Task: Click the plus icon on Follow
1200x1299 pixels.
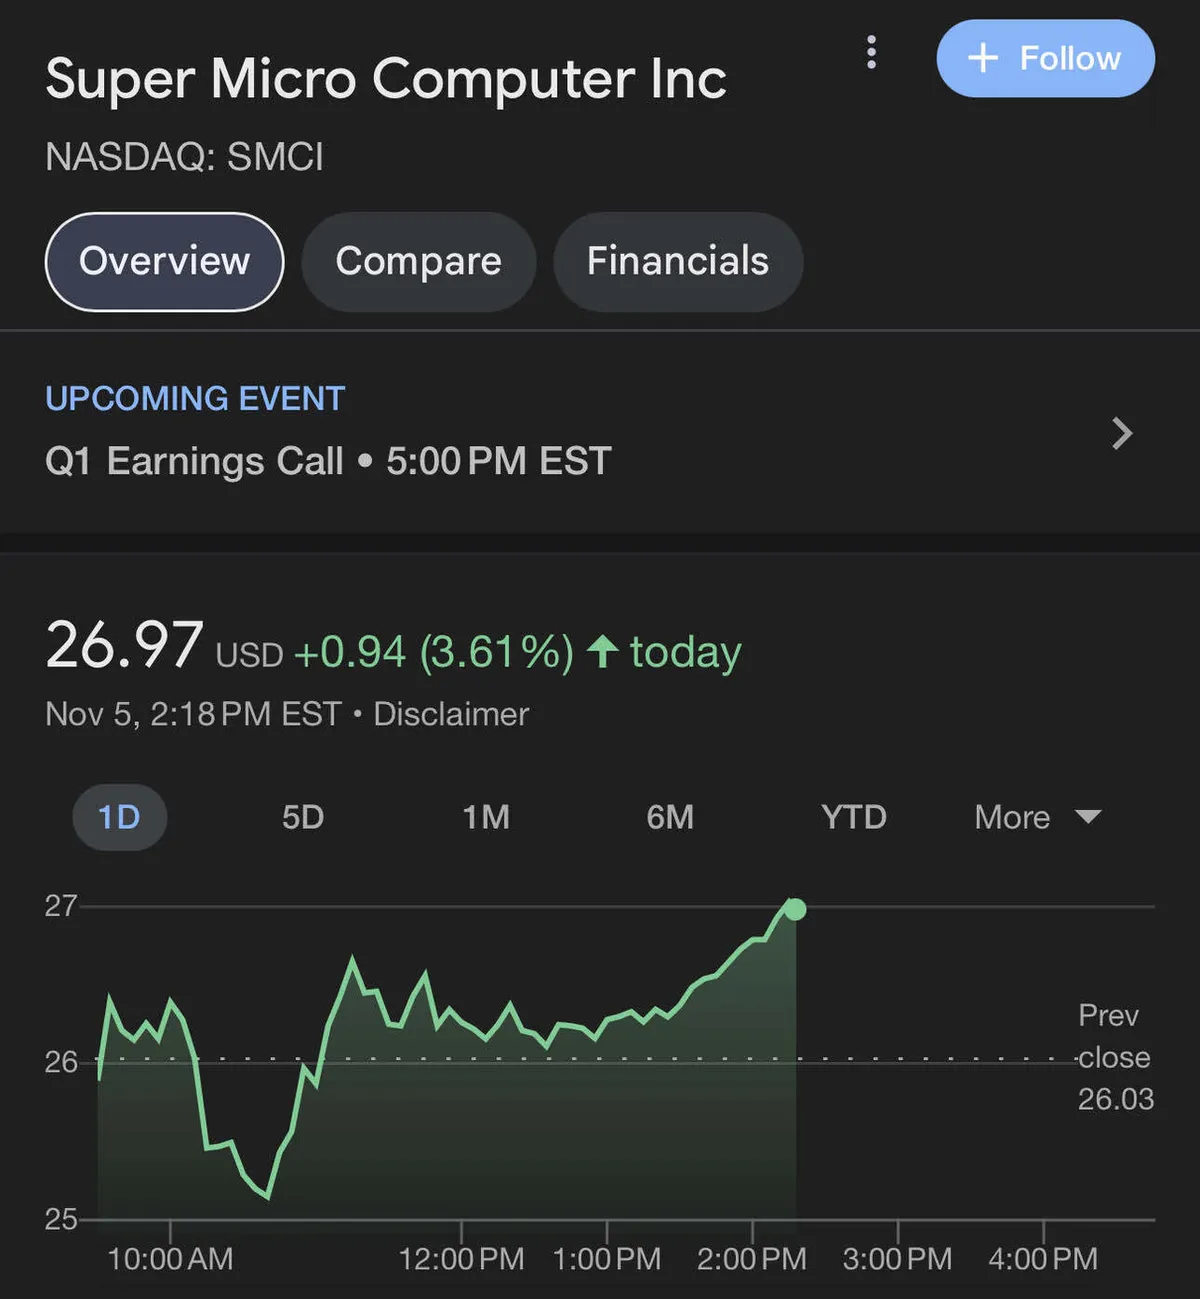Action: click(x=983, y=58)
